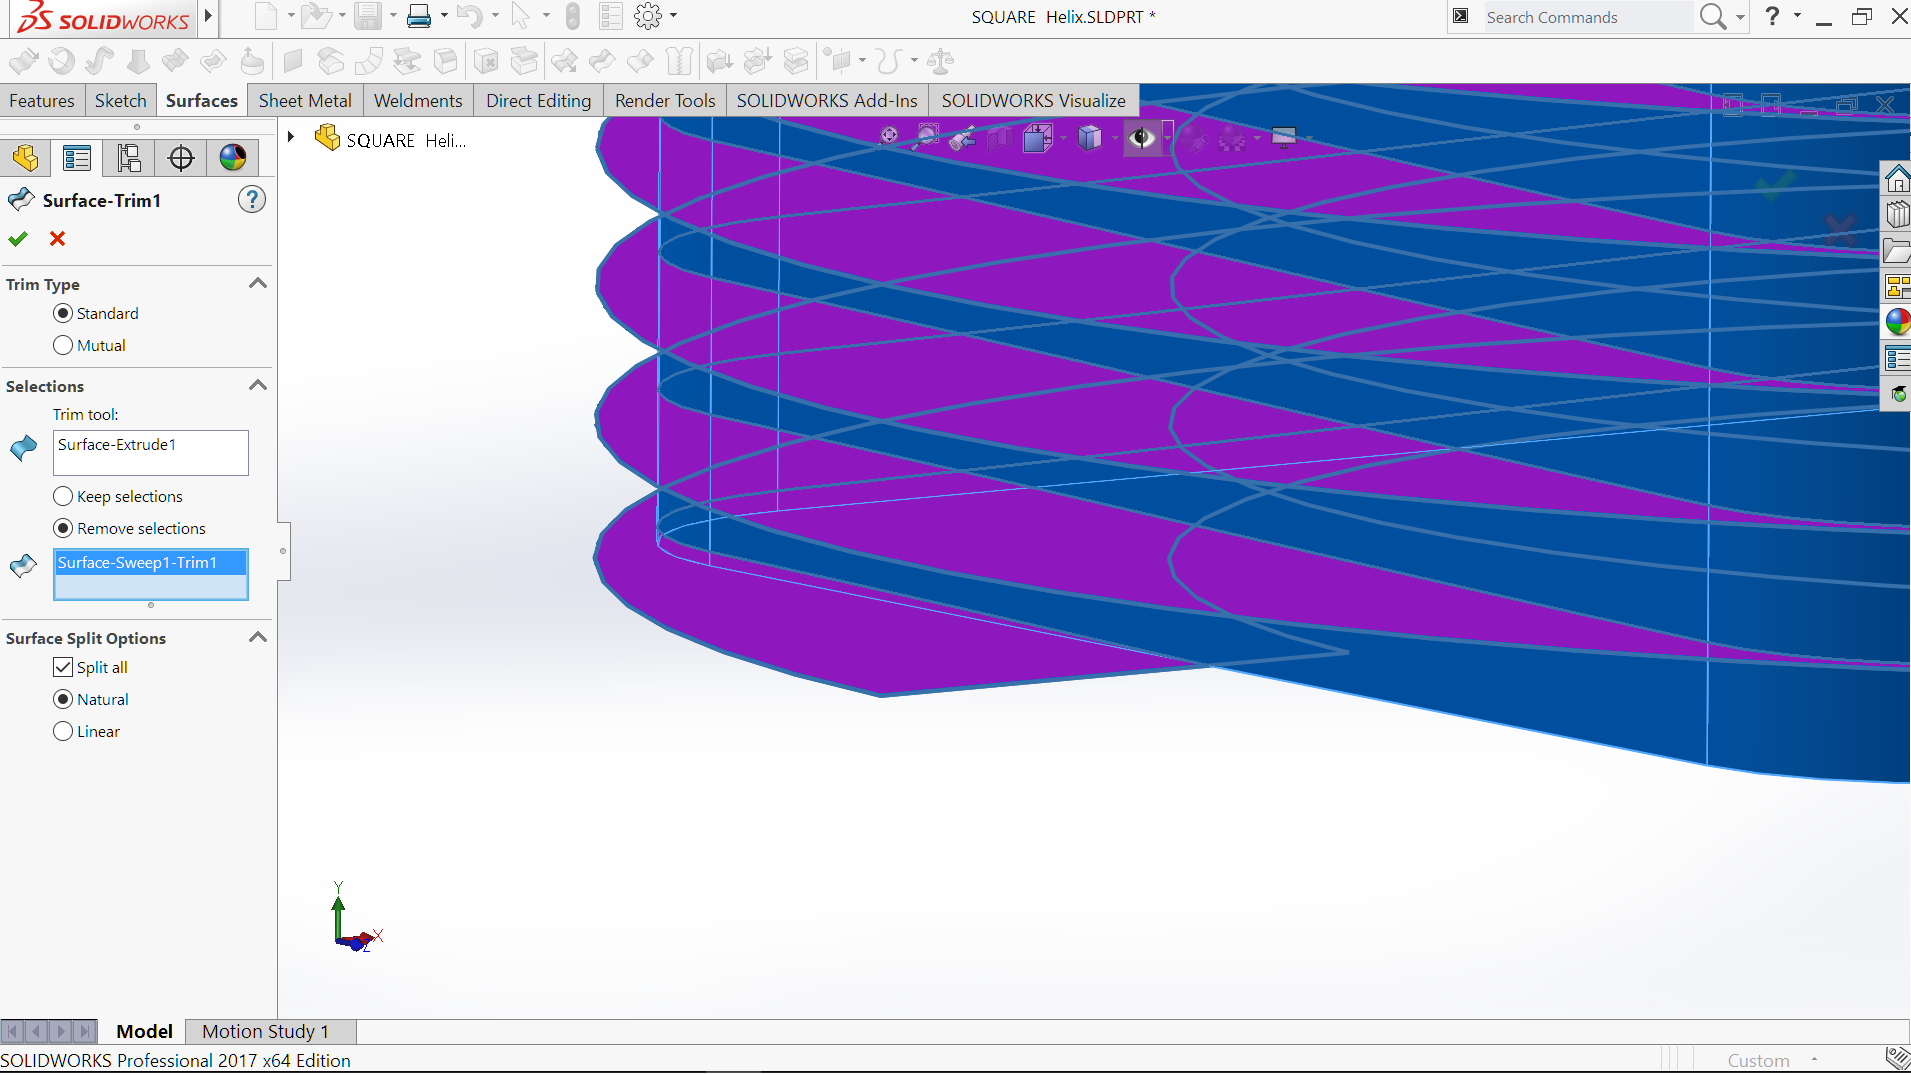Switch to the DisplayManager color ball tab
This screenshot has width=1911, height=1075.
click(x=232, y=157)
